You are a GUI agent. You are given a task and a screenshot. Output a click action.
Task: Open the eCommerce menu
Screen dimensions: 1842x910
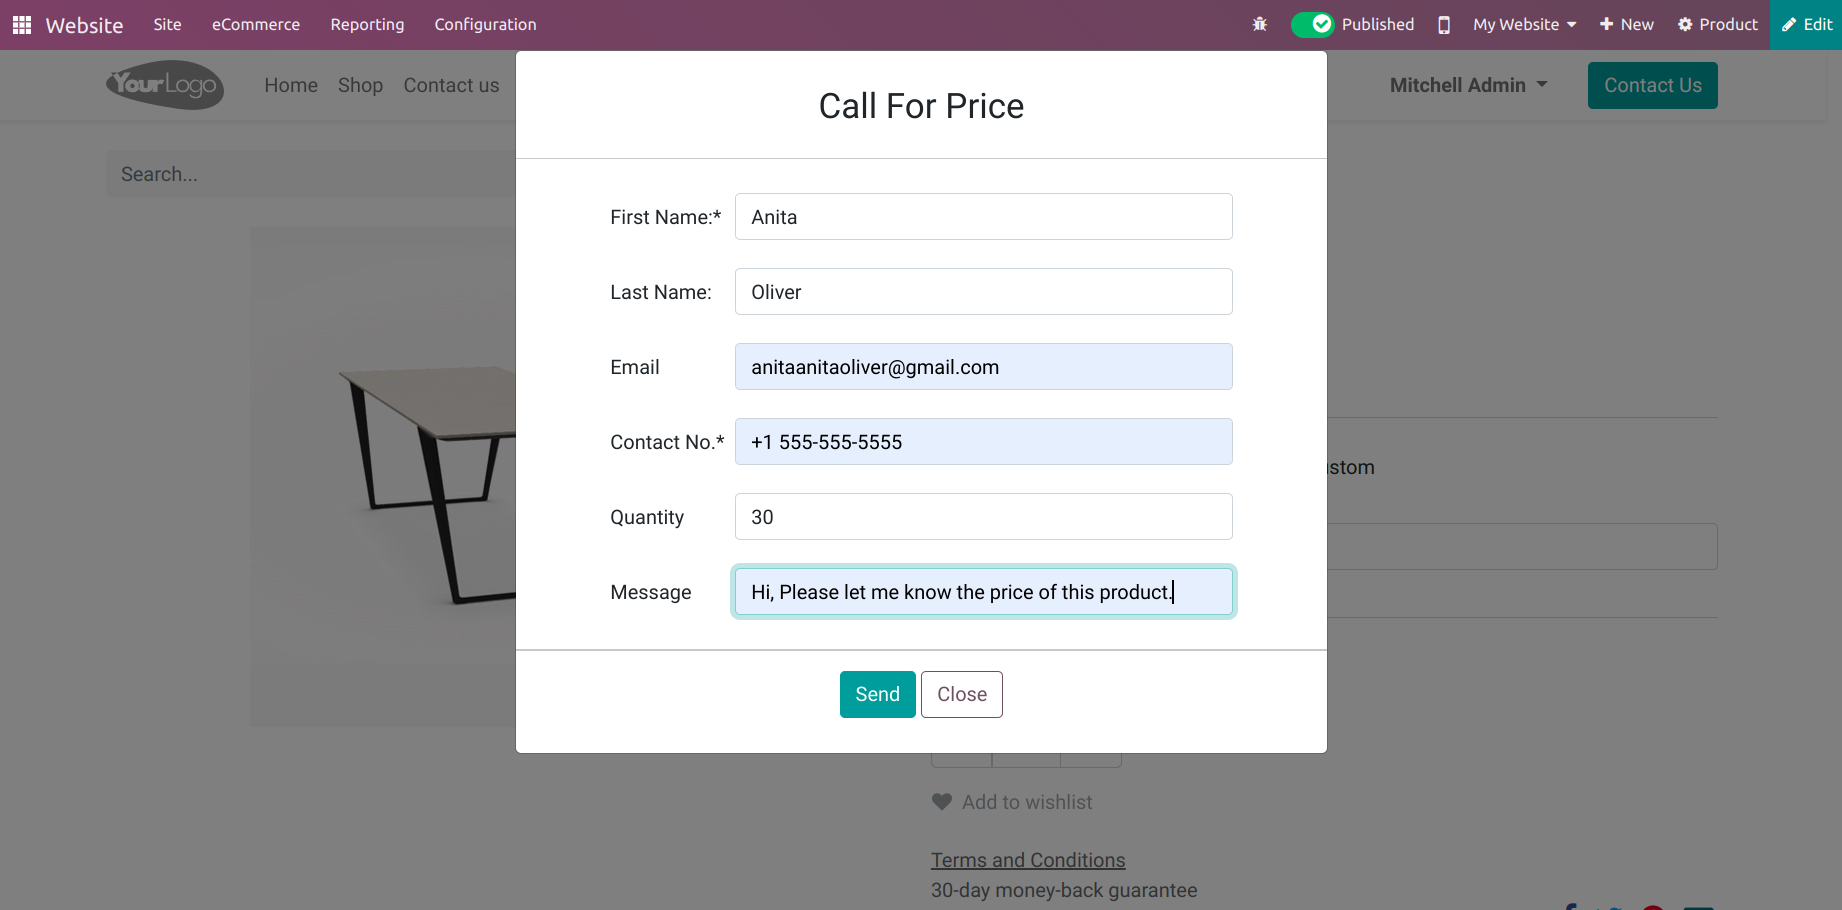click(x=256, y=25)
